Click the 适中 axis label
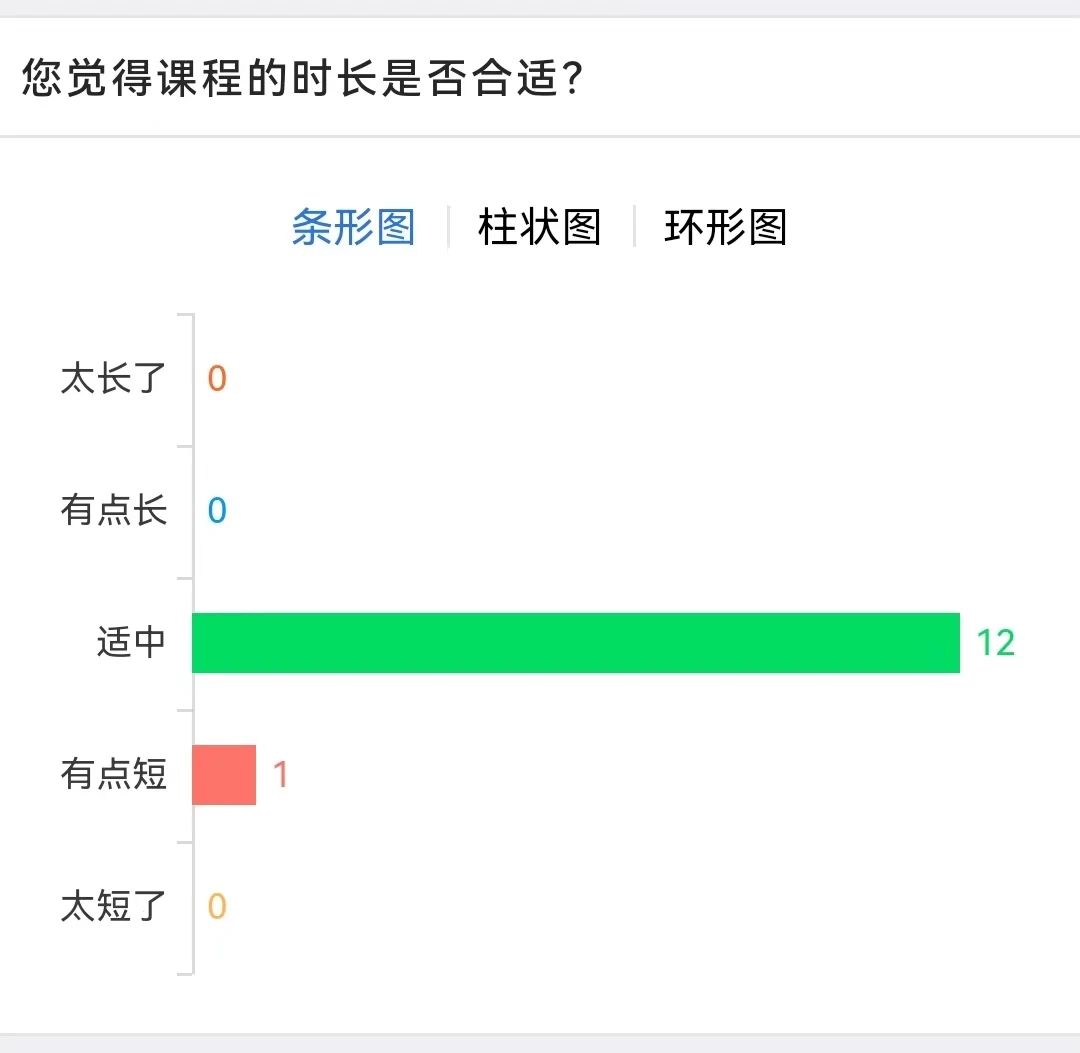The height and width of the screenshot is (1053, 1080). coord(131,643)
